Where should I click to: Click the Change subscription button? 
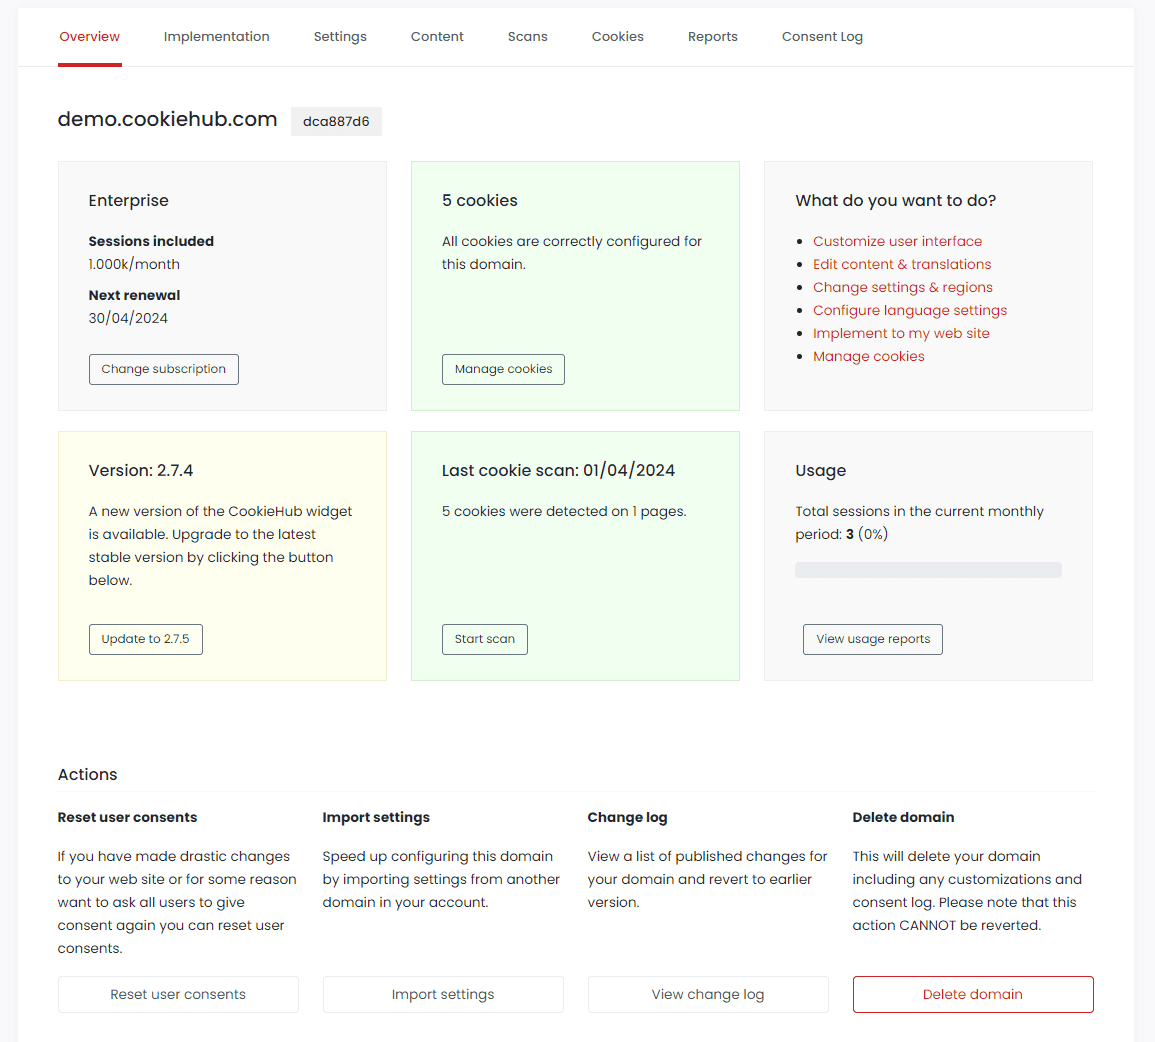pos(163,369)
